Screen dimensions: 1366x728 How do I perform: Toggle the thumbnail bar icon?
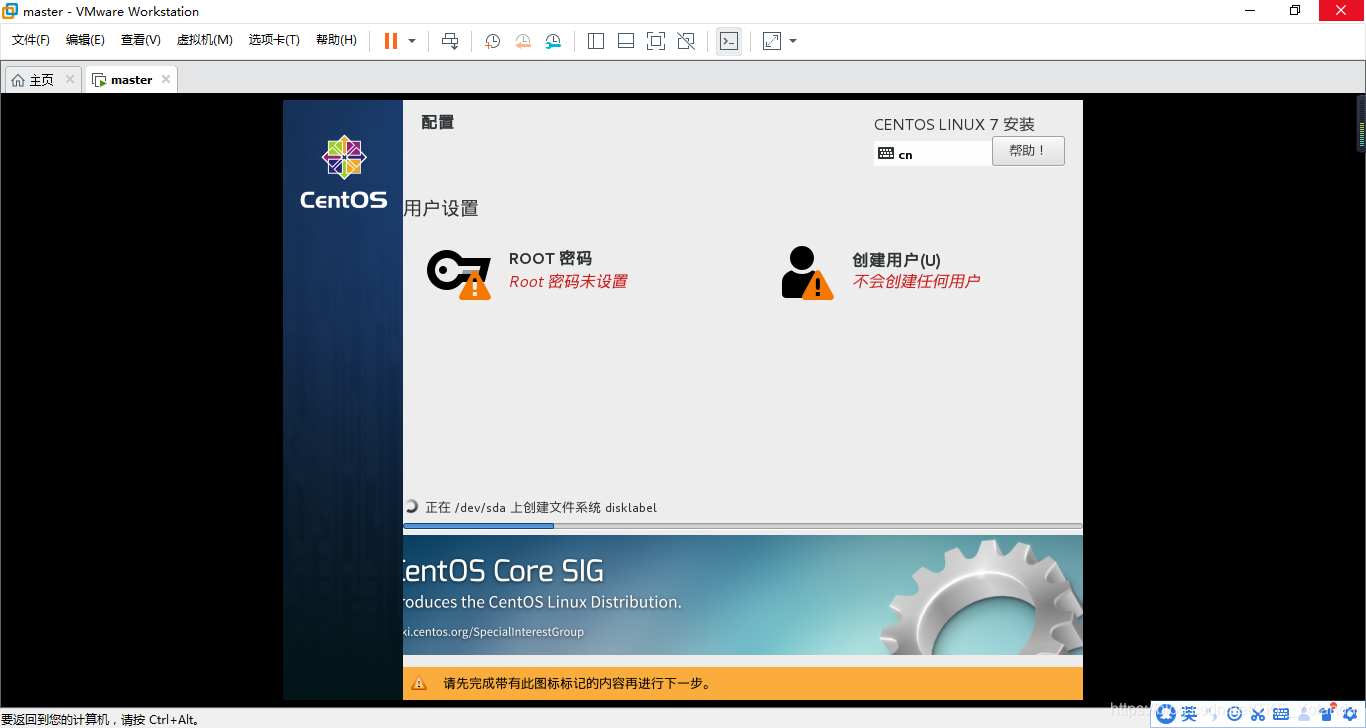626,41
